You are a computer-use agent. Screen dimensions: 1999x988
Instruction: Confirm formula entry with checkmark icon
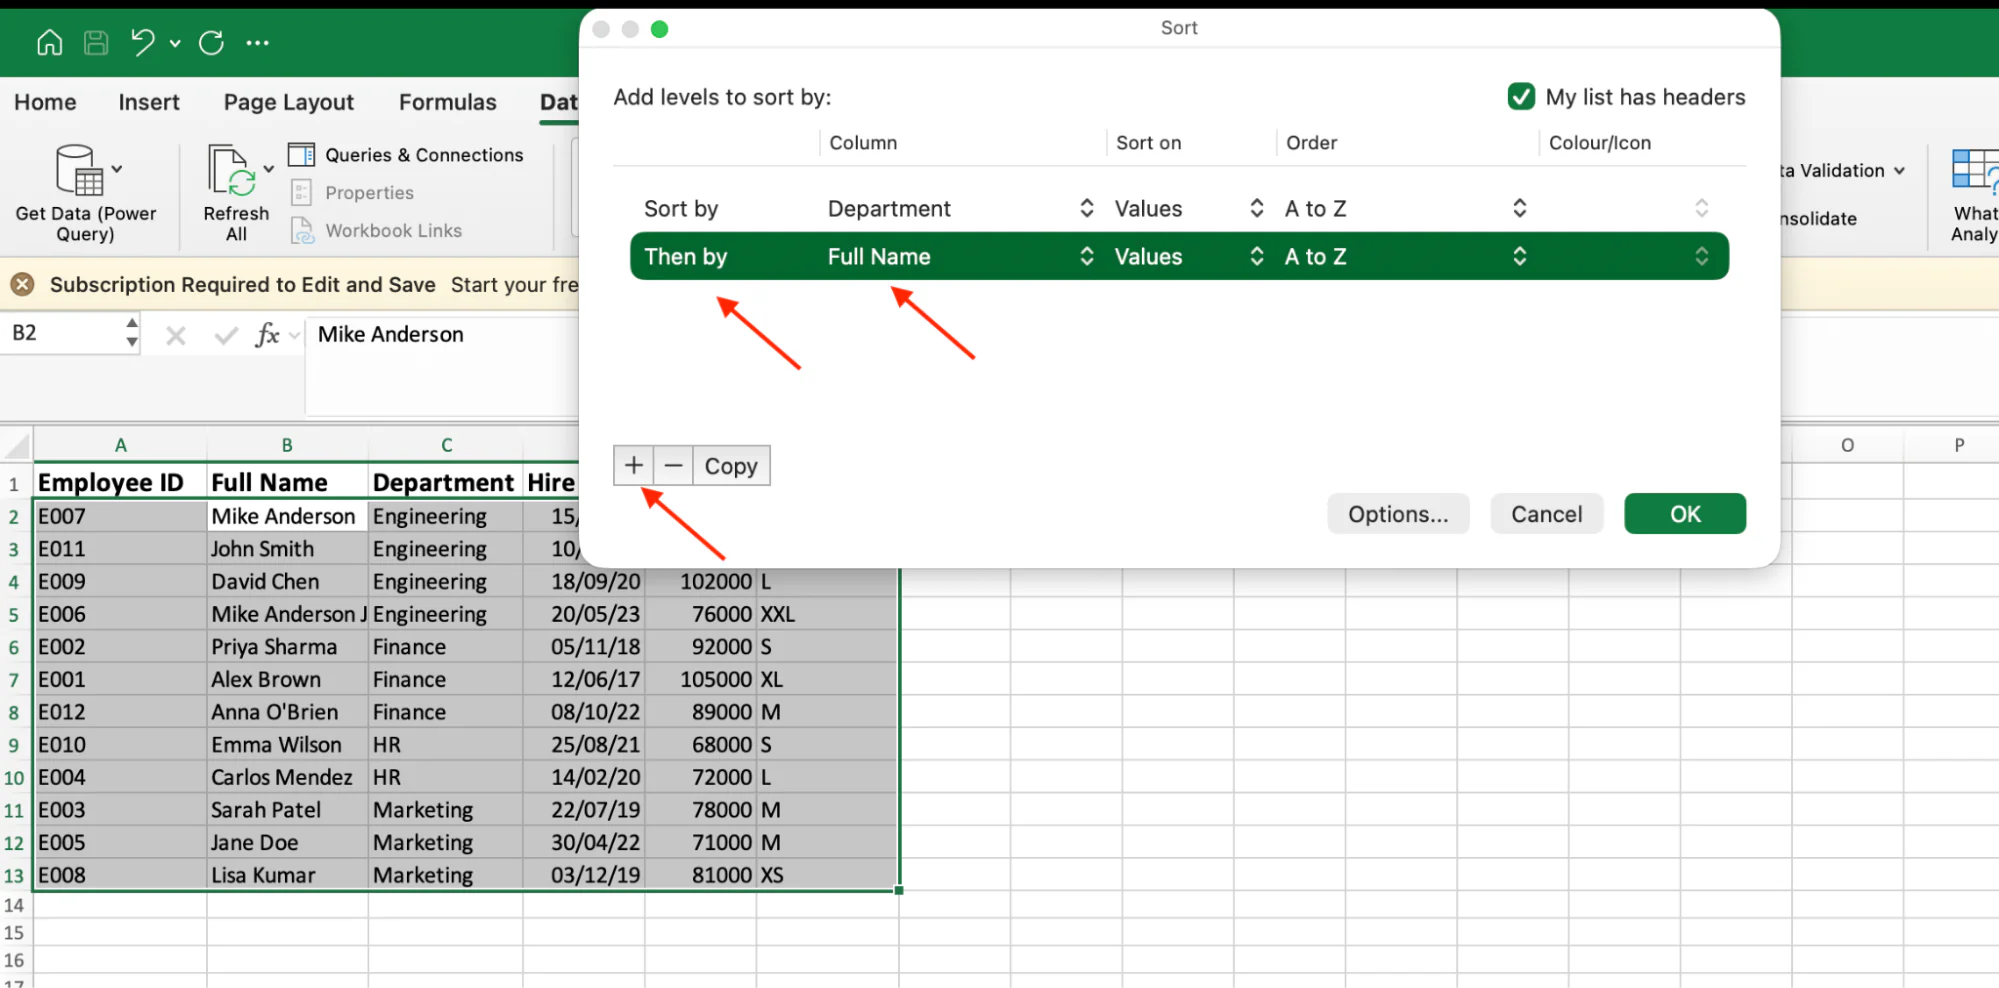click(x=227, y=336)
